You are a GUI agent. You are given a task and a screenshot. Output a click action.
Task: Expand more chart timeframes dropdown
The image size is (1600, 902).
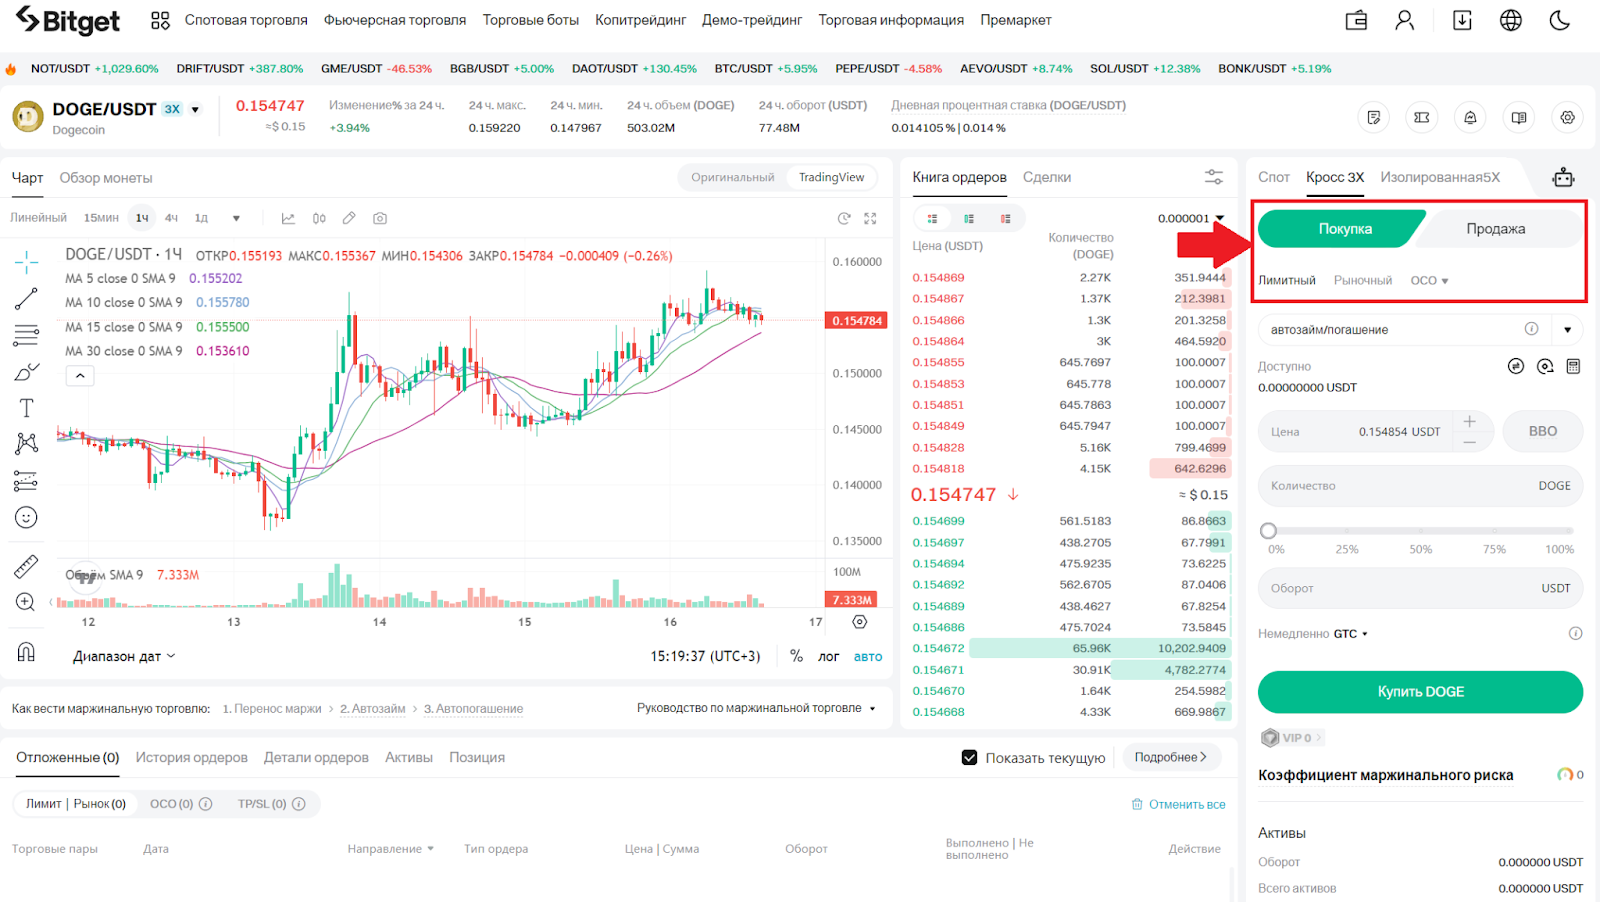point(236,218)
